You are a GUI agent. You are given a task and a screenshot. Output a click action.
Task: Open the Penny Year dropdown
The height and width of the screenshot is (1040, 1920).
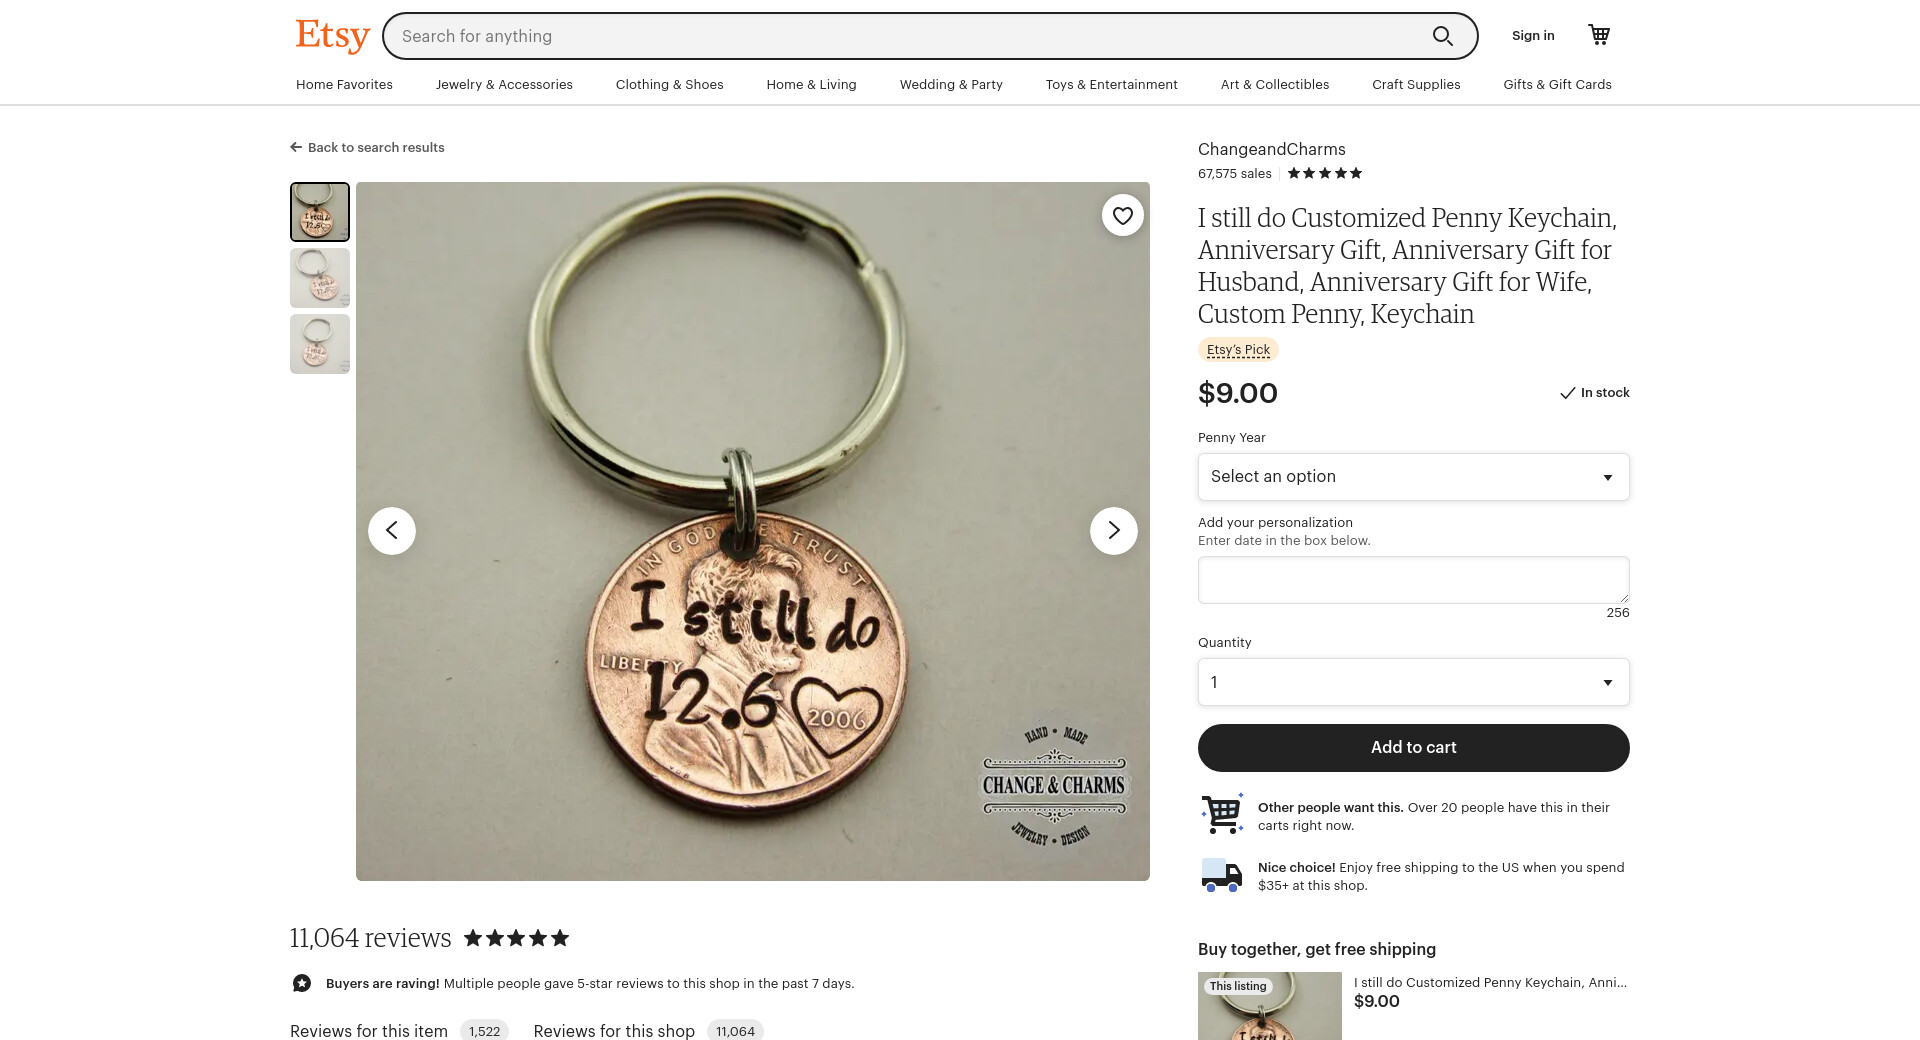[1414, 477]
